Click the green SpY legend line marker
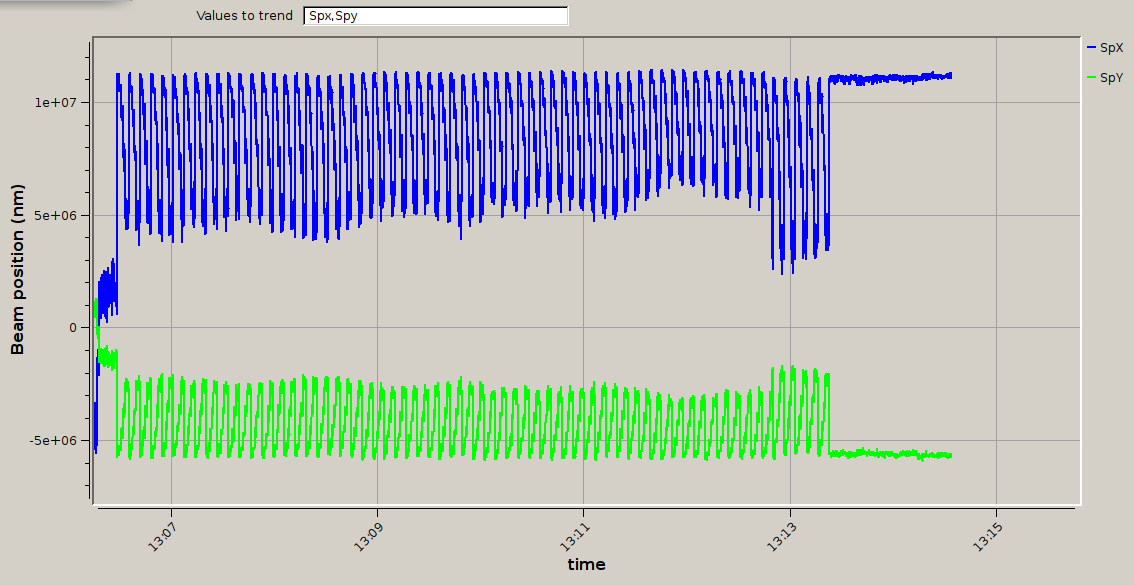Viewport: 1134px width, 585px height. [1091, 78]
